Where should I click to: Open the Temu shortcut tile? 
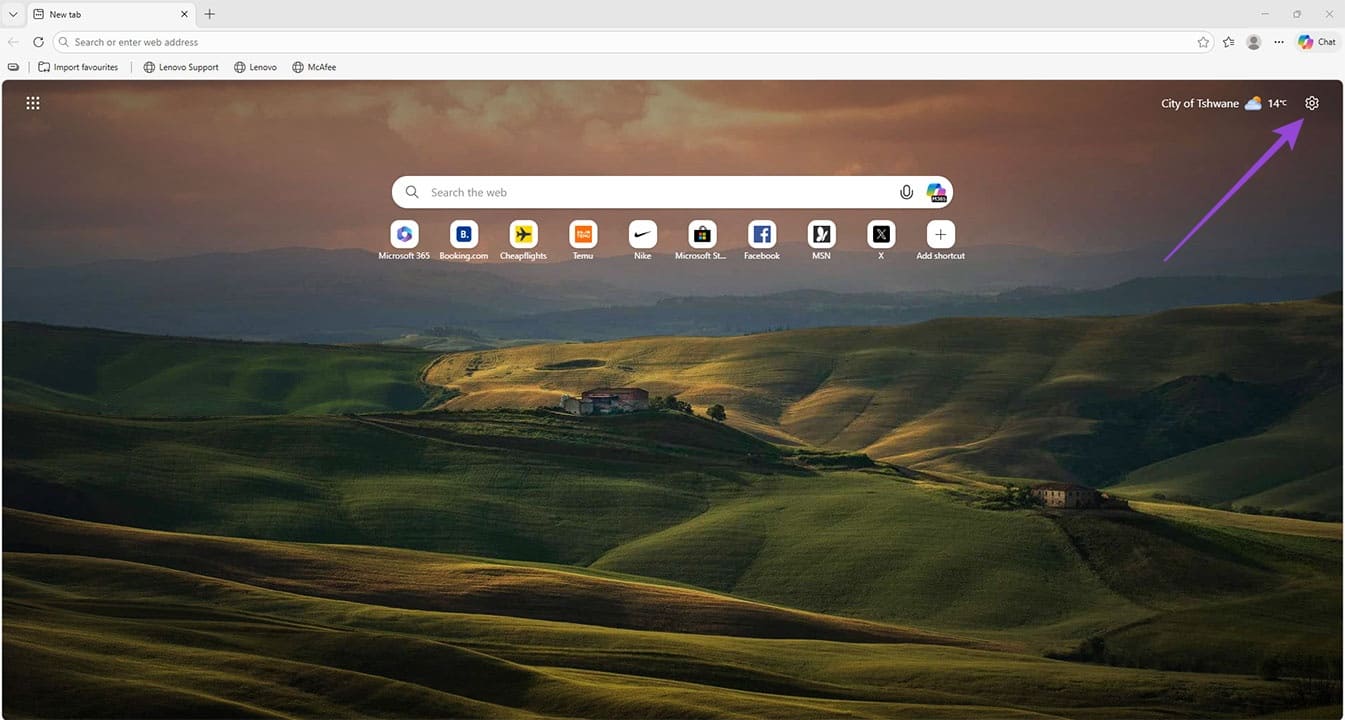[583, 234]
